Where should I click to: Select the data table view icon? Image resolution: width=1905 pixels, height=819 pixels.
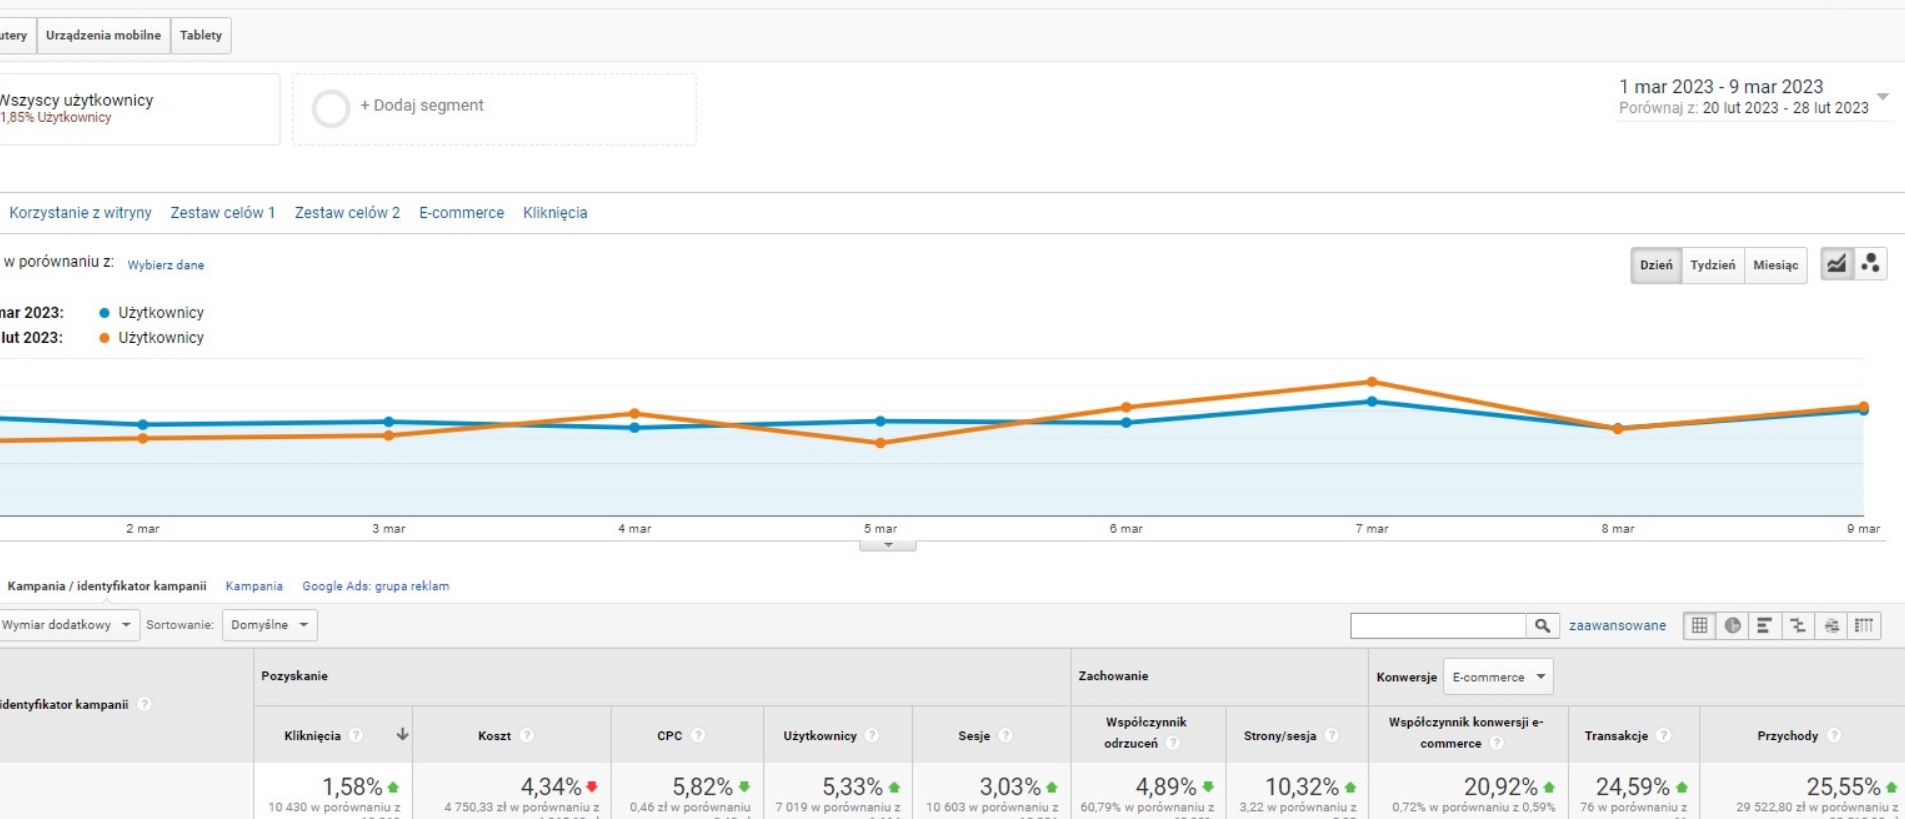1699,625
